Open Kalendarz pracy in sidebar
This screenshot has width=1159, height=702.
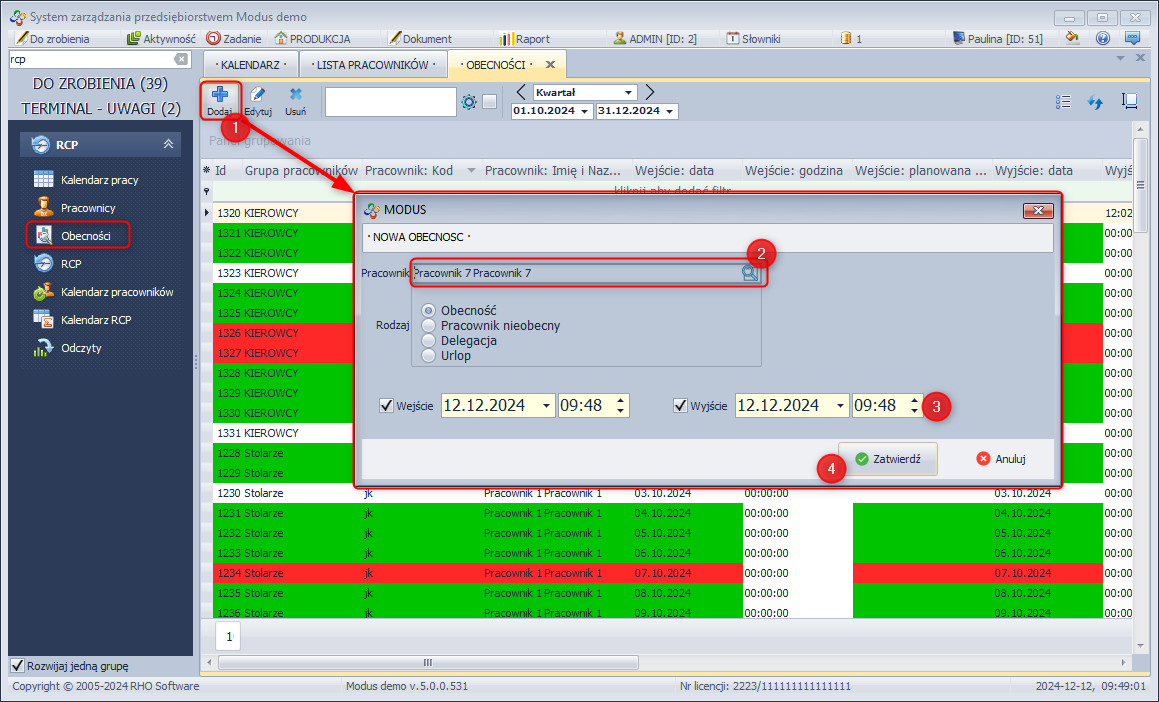point(99,180)
